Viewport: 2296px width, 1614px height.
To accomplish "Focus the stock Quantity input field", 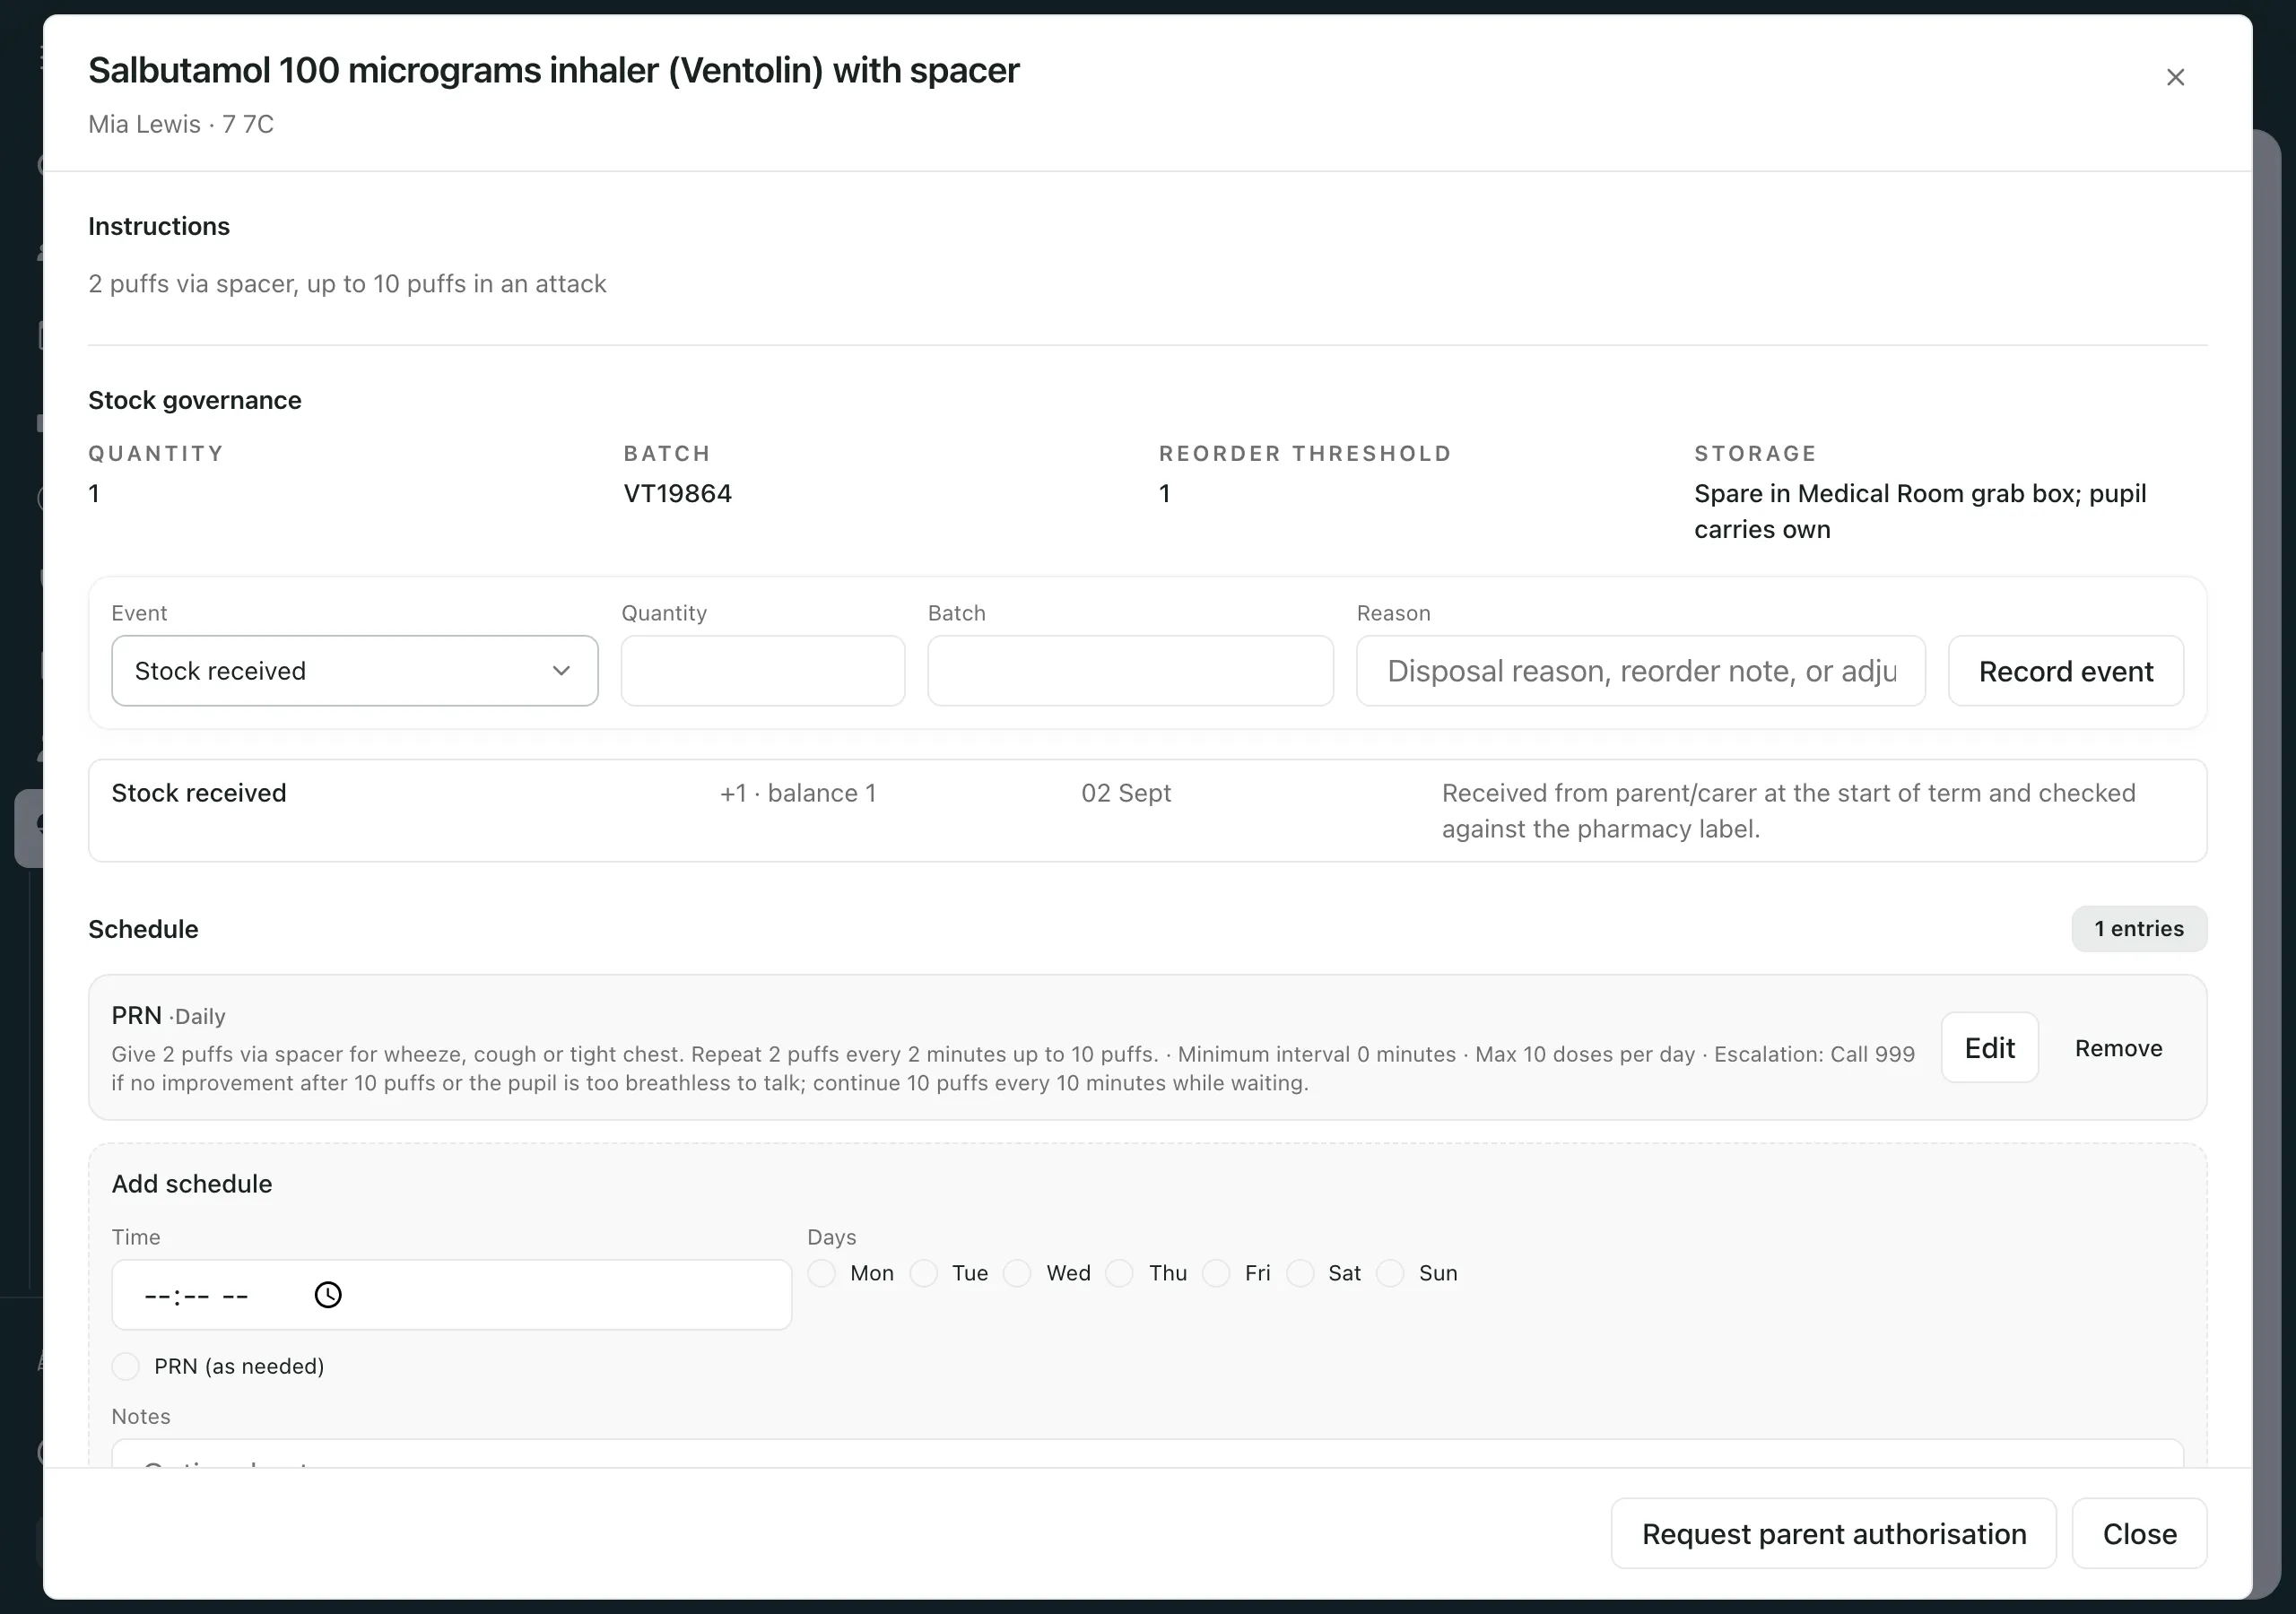I will point(763,671).
